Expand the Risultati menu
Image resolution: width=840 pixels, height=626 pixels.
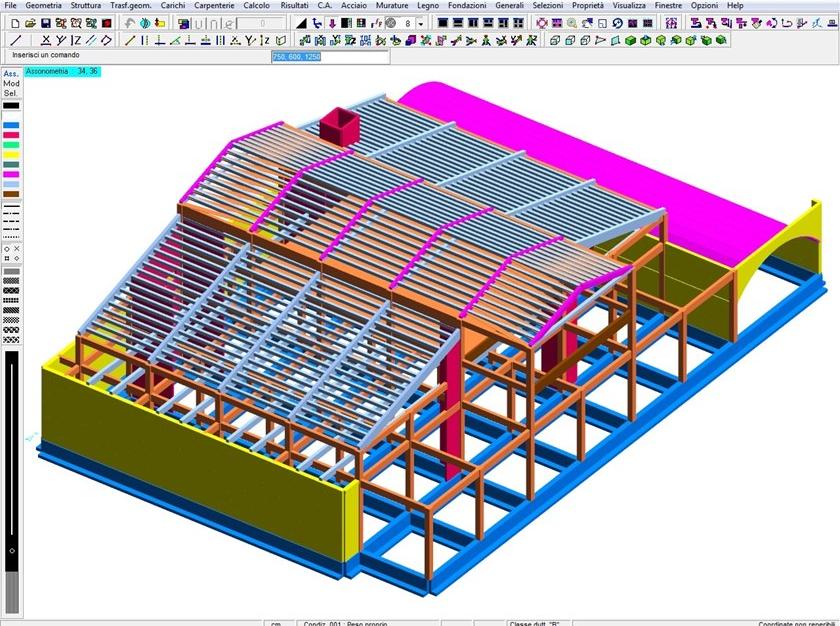coord(294,6)
